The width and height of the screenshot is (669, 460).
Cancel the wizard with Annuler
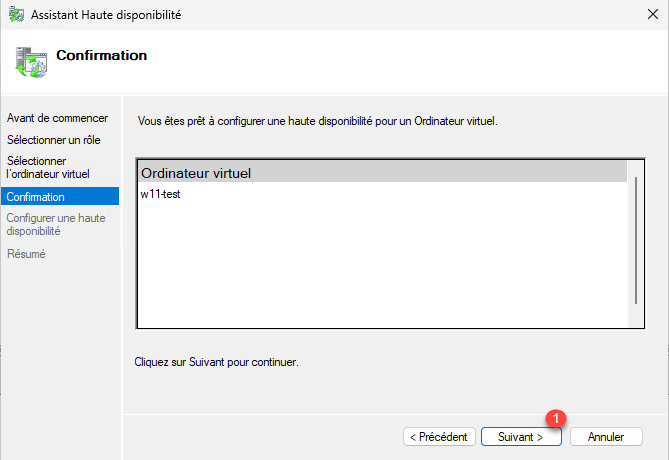click(606, 437)
